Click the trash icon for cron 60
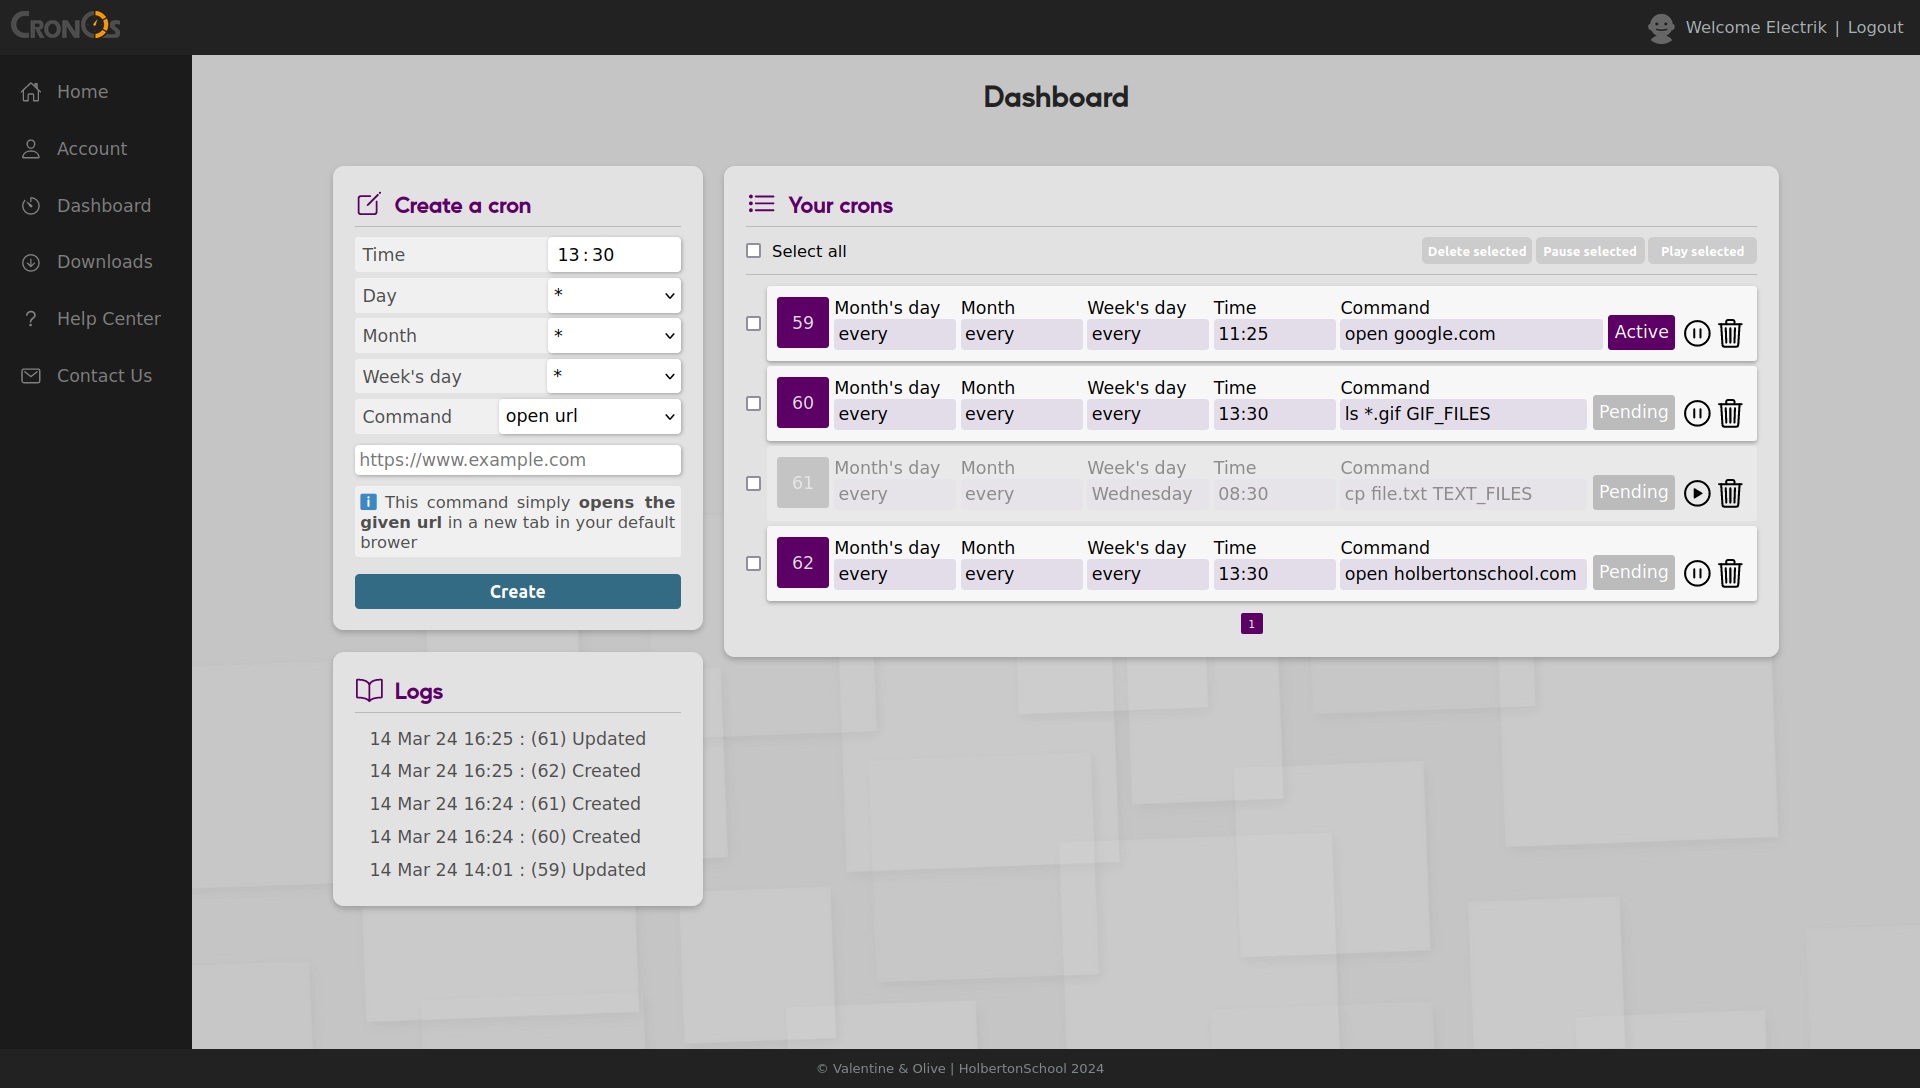This screenshot has height=1088, width=1920. (1730, 413)
